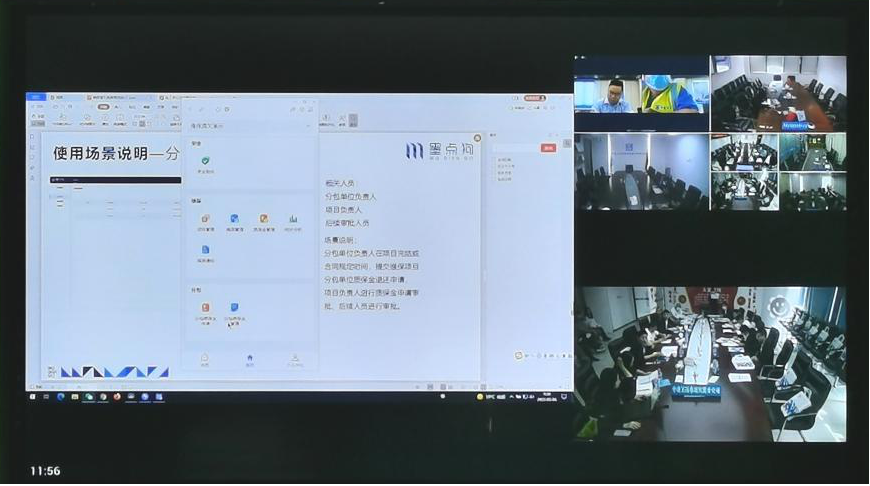Click the round orange icon beside the logo
The image size is (870, 486).
(477, 138)
